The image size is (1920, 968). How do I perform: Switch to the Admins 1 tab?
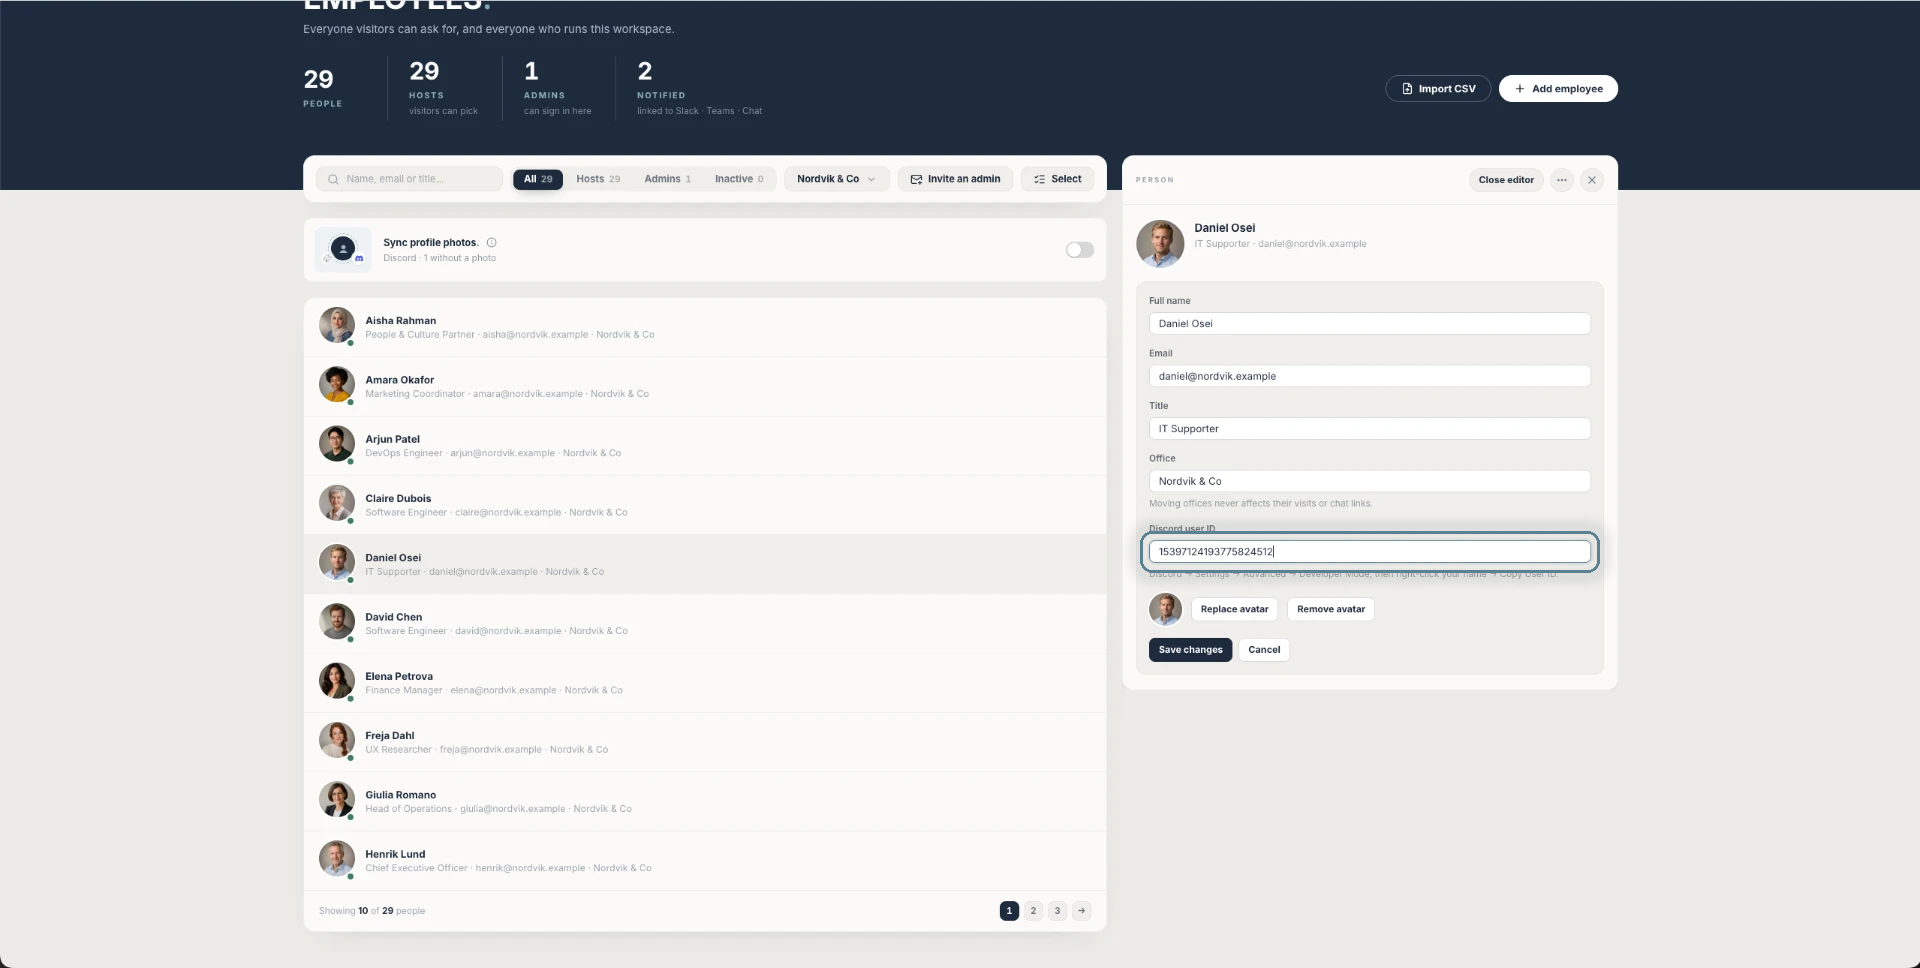click(x=667, y=179)
